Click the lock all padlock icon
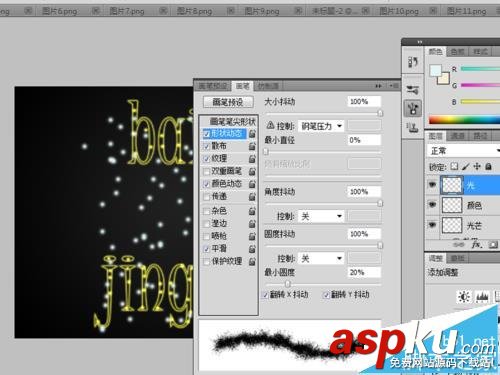 [x=488, y=166]
